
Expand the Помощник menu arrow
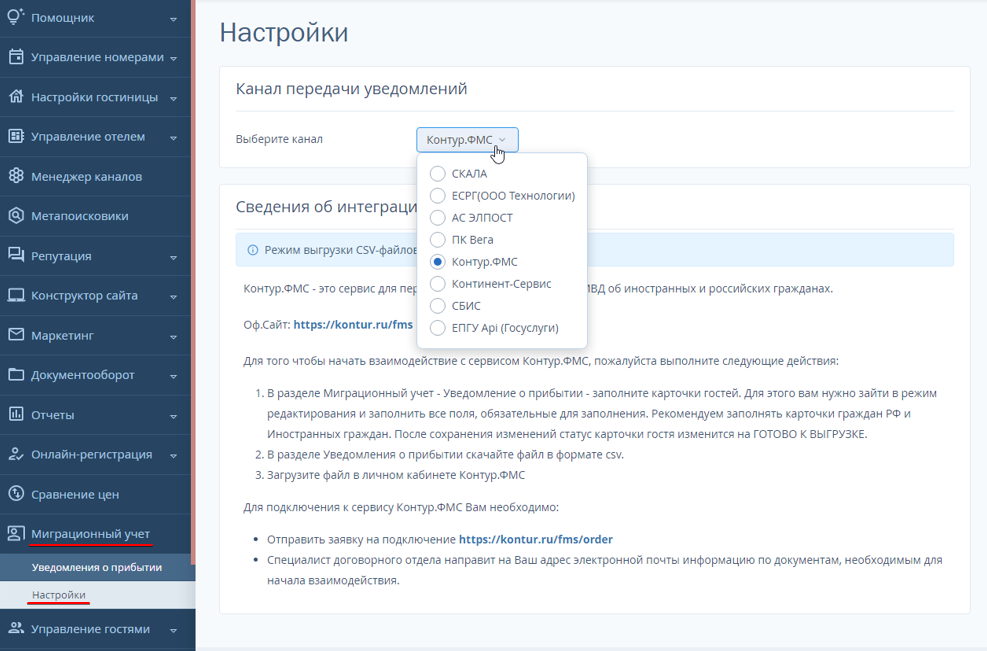pyautogui.click(x=173, y=19)
